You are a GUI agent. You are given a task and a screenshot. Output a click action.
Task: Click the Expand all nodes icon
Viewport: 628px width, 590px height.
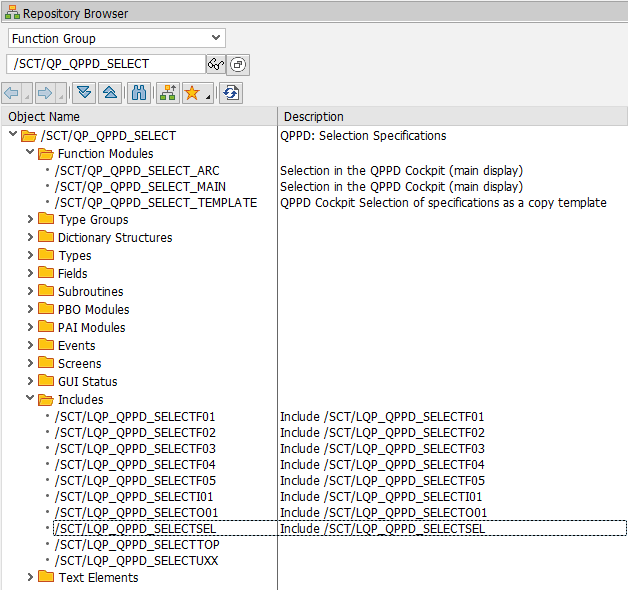(x=84, y=92)
